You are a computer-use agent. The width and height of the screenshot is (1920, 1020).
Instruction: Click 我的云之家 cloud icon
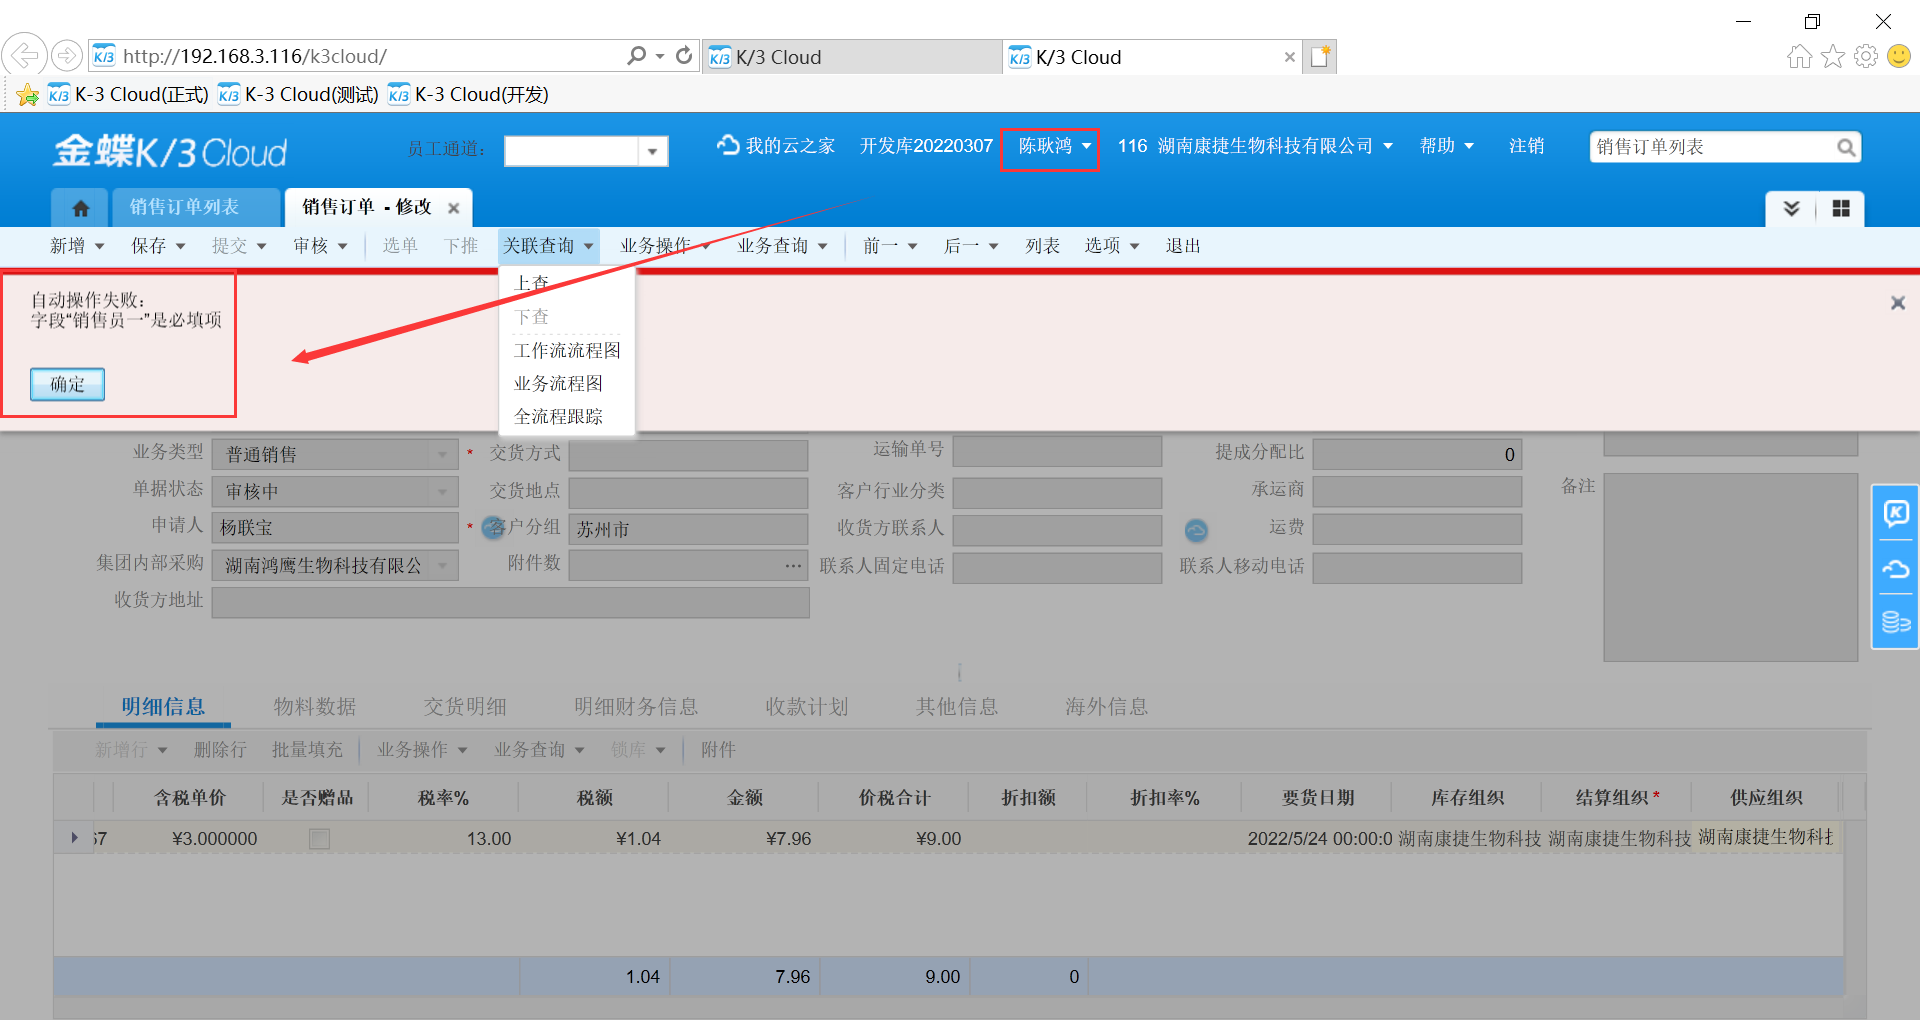[728, 145]
